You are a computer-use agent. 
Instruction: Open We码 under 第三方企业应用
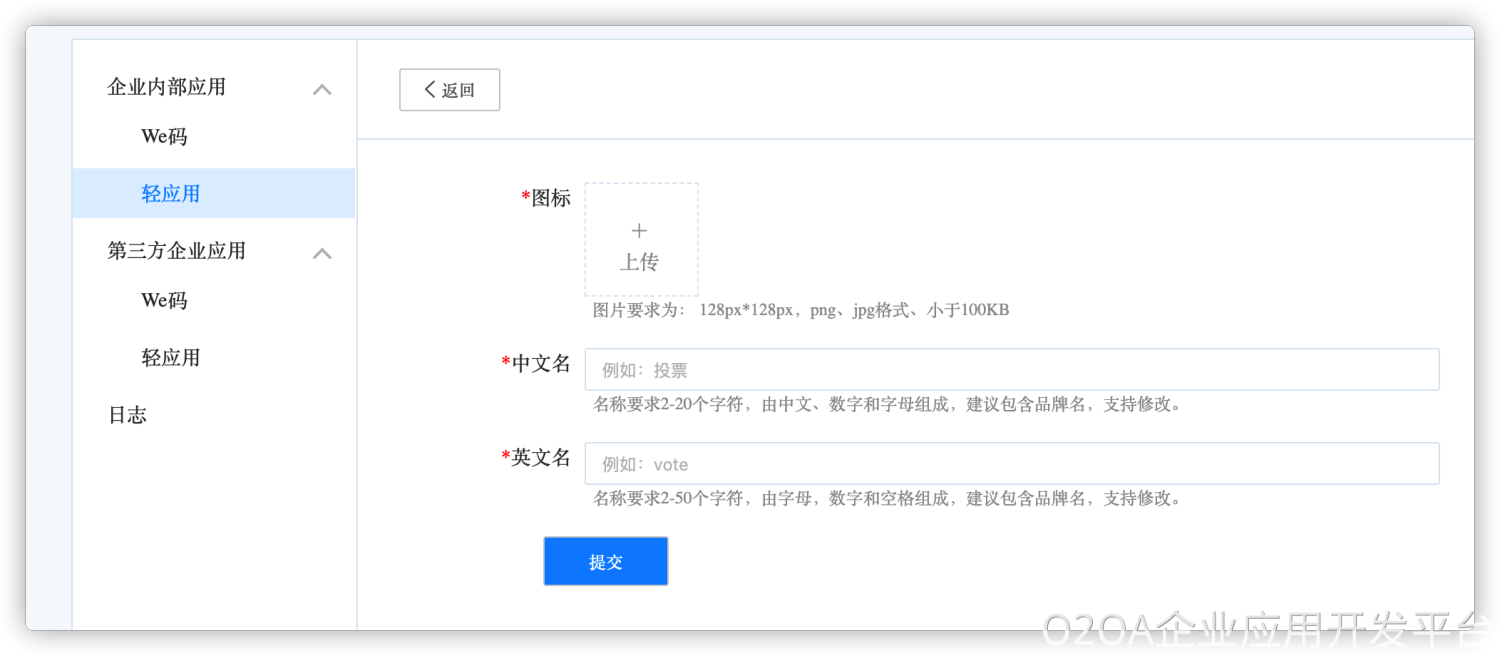164,301
